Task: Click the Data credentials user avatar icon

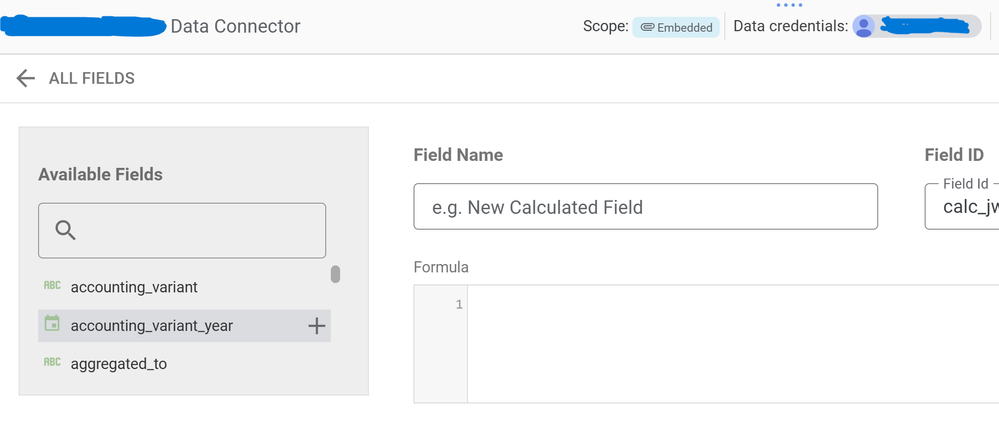Action: (x=863, y=26)
